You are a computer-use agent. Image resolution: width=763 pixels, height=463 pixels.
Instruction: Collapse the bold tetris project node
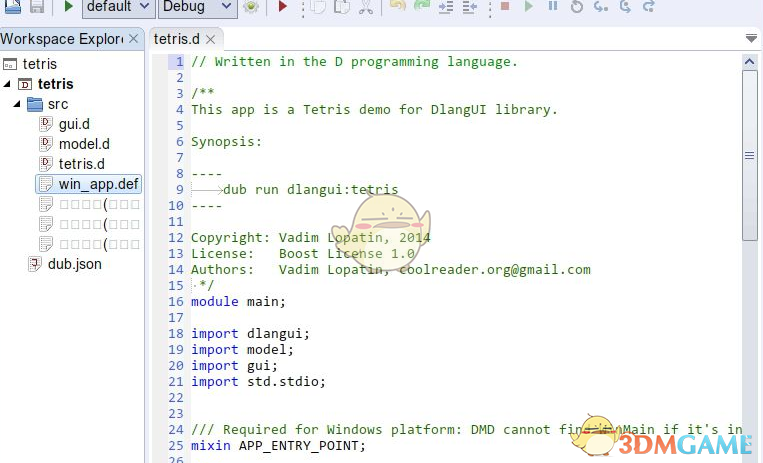click(7, 84)
